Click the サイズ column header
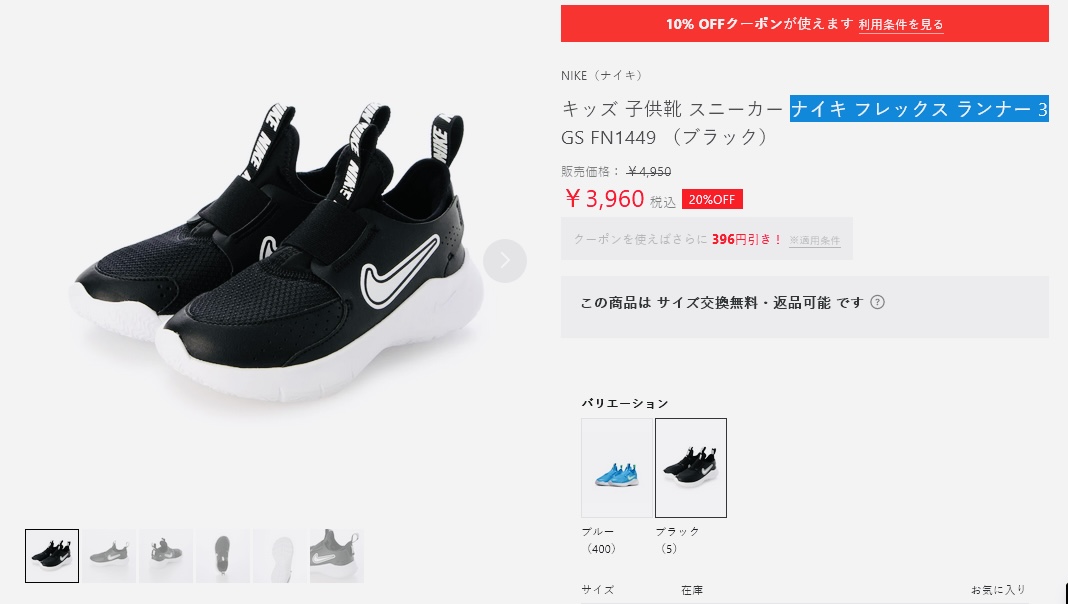The image size is (1068, 604). (597, 590)
